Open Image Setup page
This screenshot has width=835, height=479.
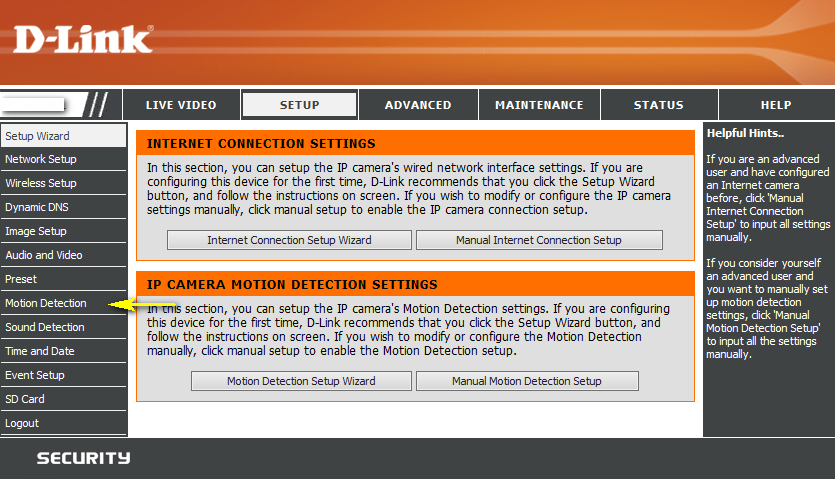pos(36,231)
